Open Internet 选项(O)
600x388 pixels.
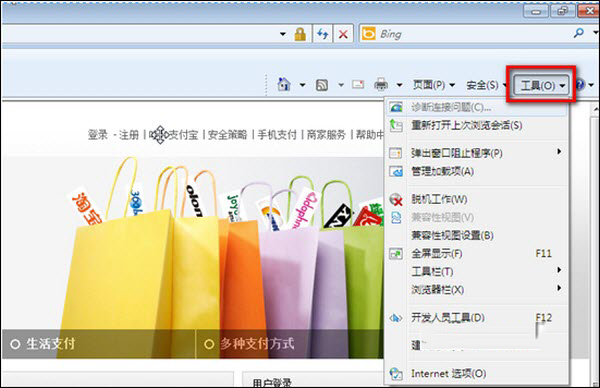(476, 373)
